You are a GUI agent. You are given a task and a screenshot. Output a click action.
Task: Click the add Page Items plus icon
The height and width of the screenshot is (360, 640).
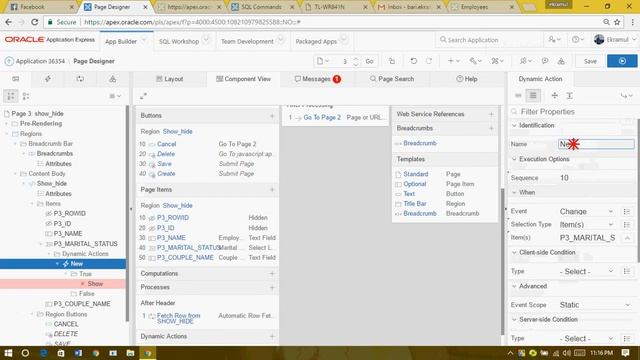click(x=272, y=189)
